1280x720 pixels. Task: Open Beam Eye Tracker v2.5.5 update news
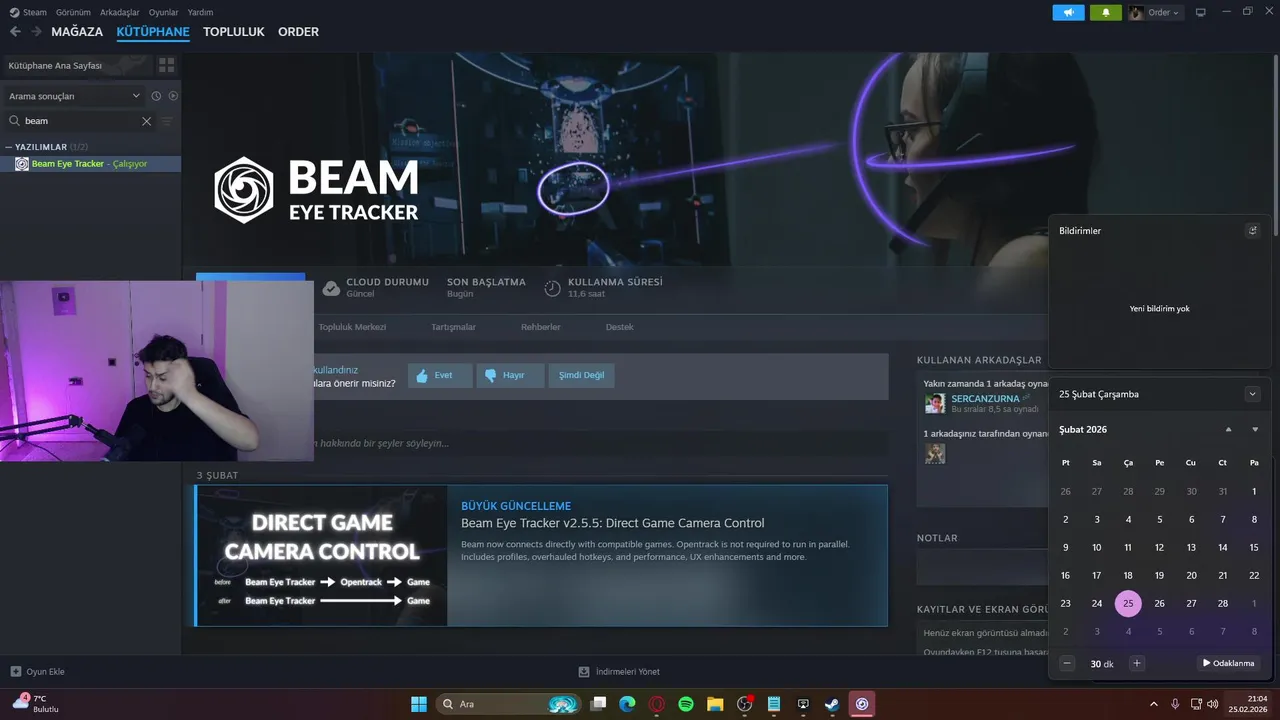[612, 523]
